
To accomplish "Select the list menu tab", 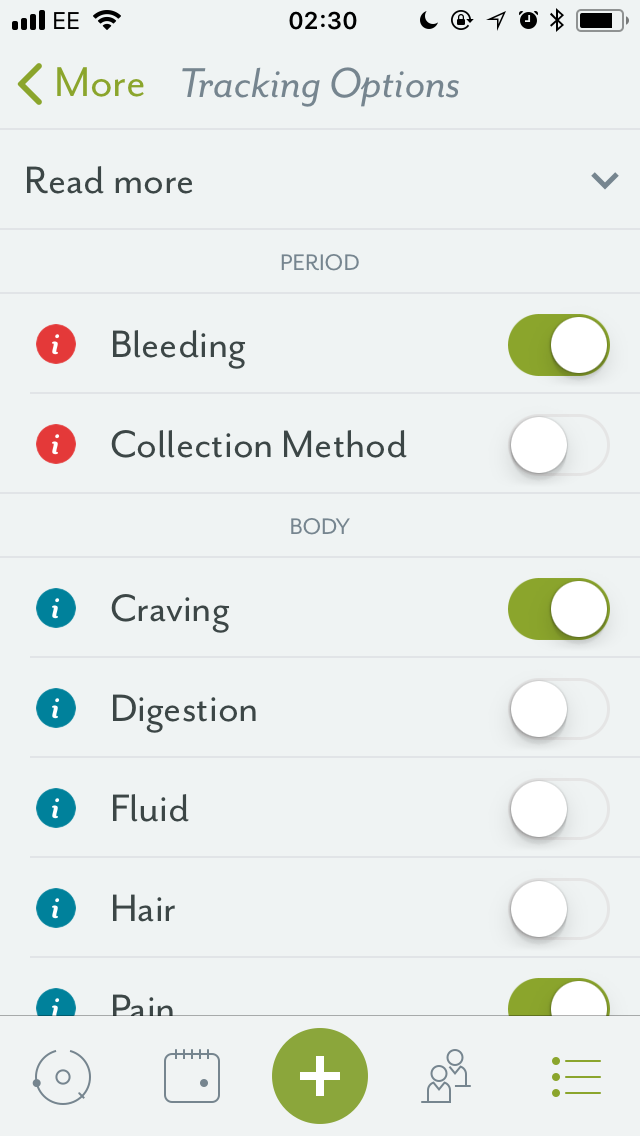I will 576,1077.
